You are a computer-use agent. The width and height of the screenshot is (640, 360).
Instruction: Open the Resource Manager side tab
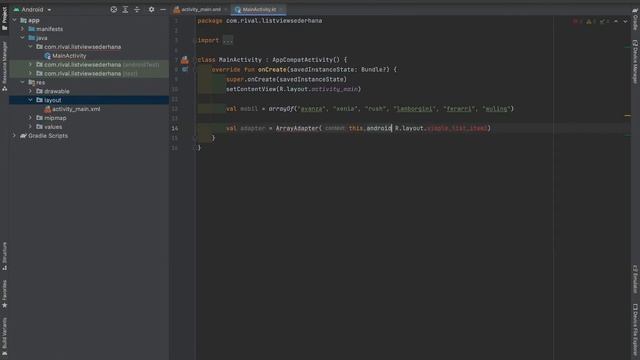4,65
